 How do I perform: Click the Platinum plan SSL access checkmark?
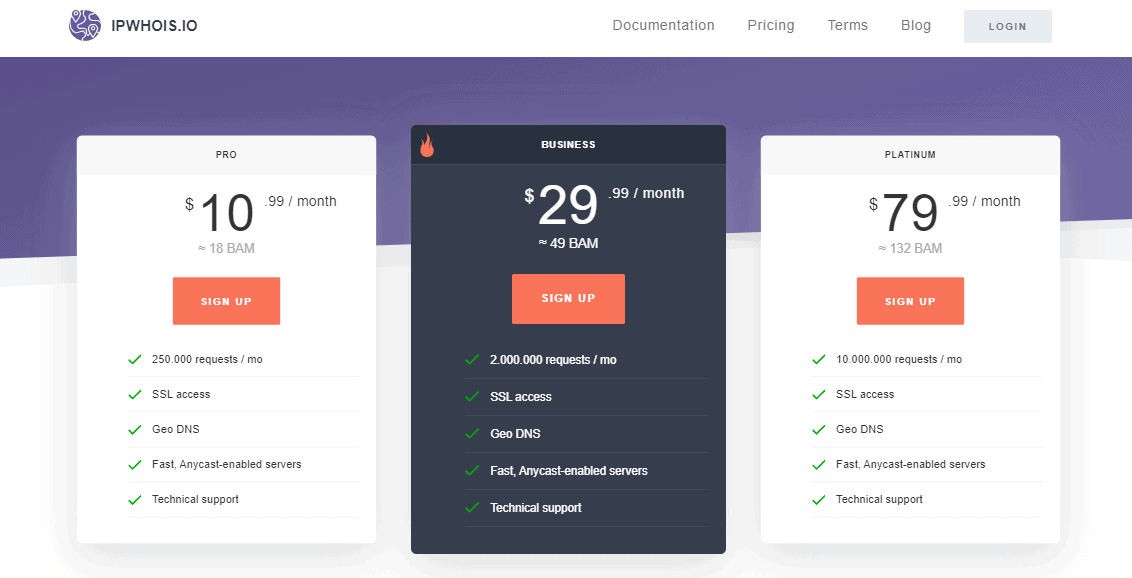click(819, 395)
